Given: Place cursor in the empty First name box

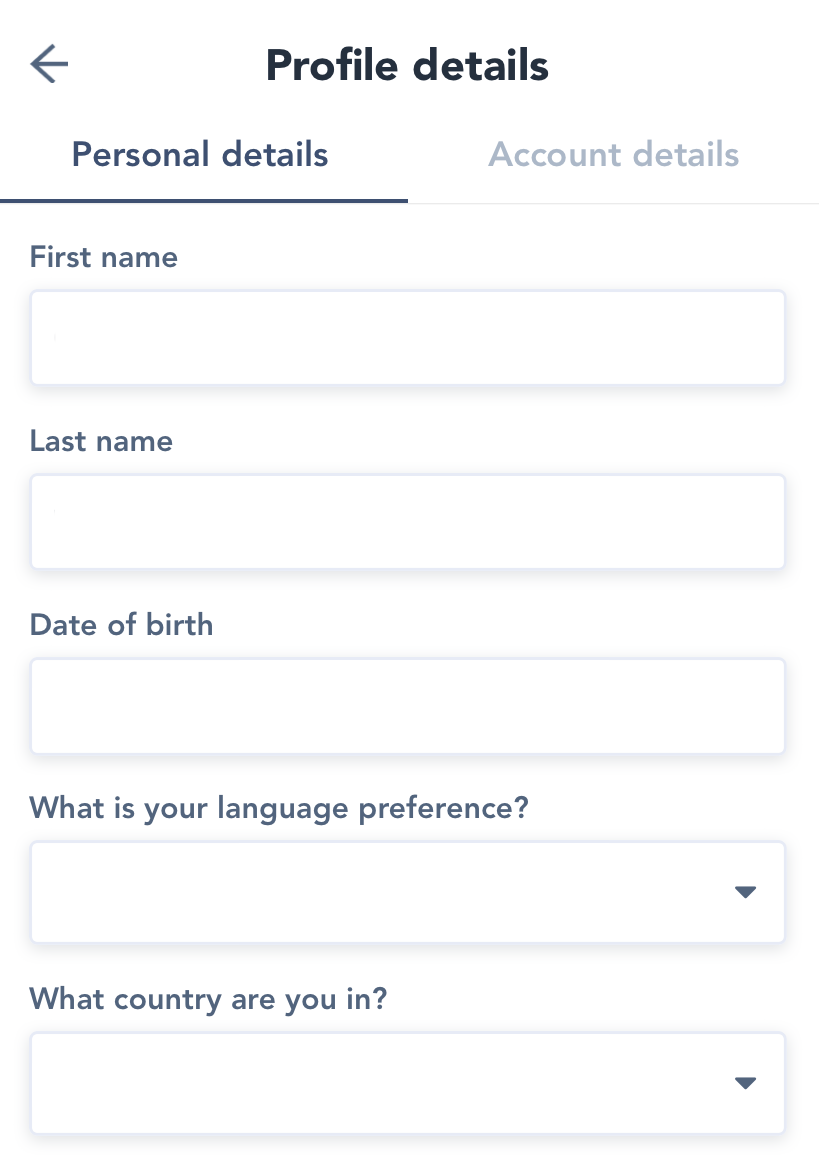Looking at the screenshot, I should [x=300, y=338].
